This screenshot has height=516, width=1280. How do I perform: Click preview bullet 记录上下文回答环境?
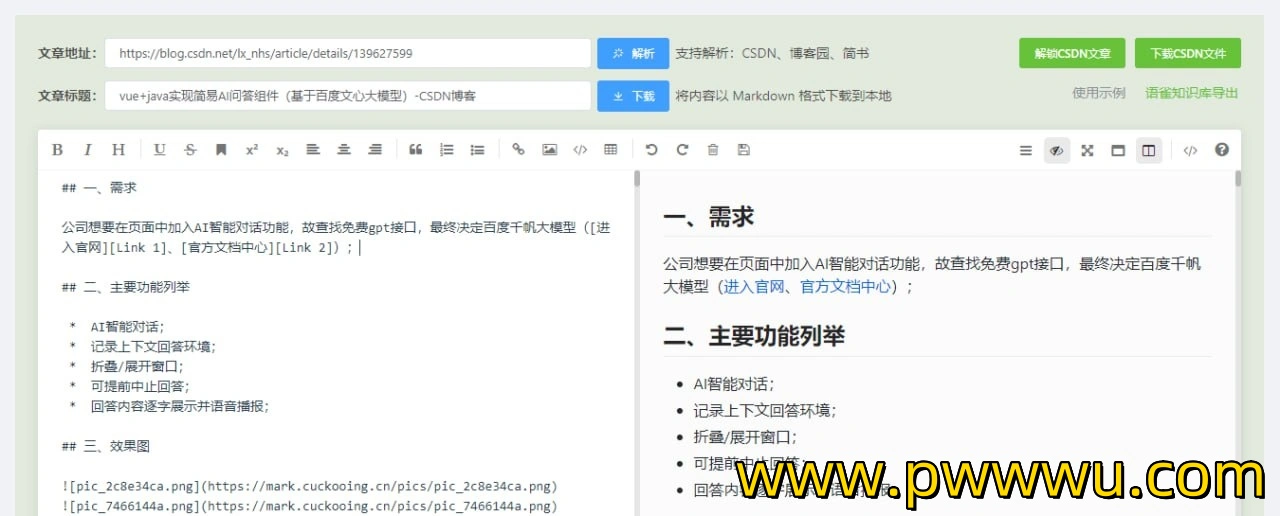click(764, 410)
